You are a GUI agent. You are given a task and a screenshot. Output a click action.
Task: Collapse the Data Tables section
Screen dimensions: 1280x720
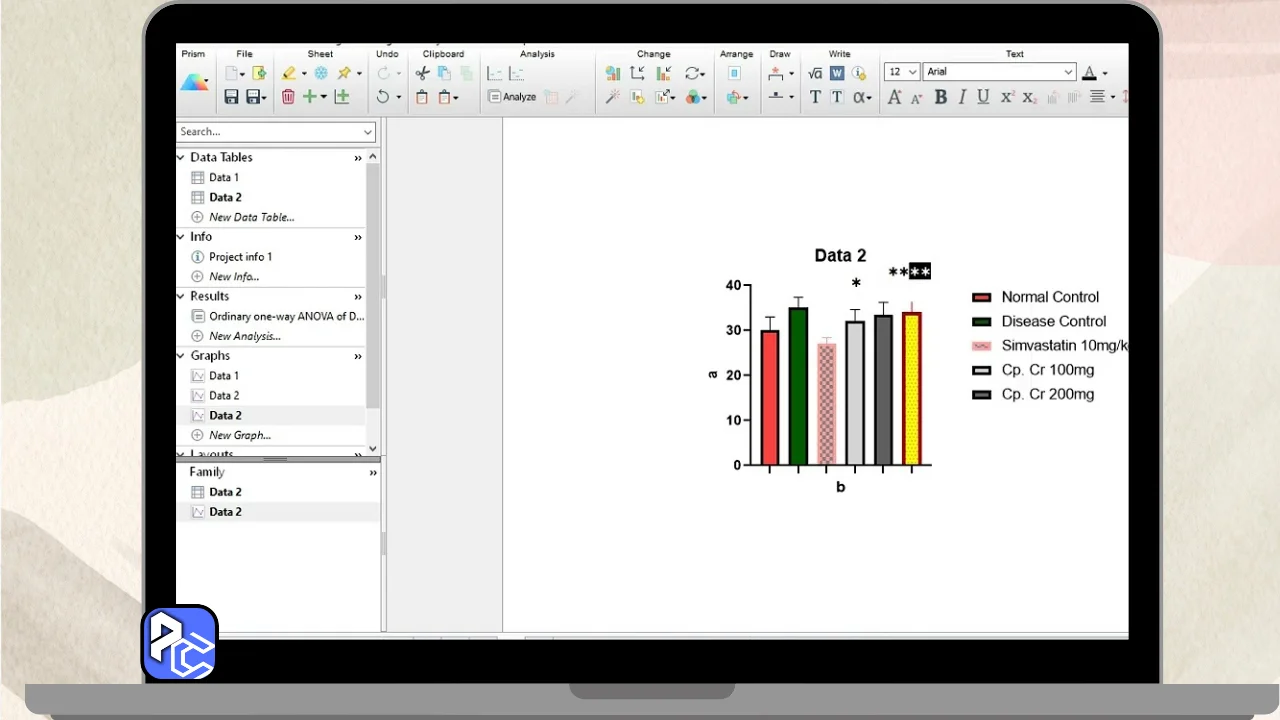181,157
